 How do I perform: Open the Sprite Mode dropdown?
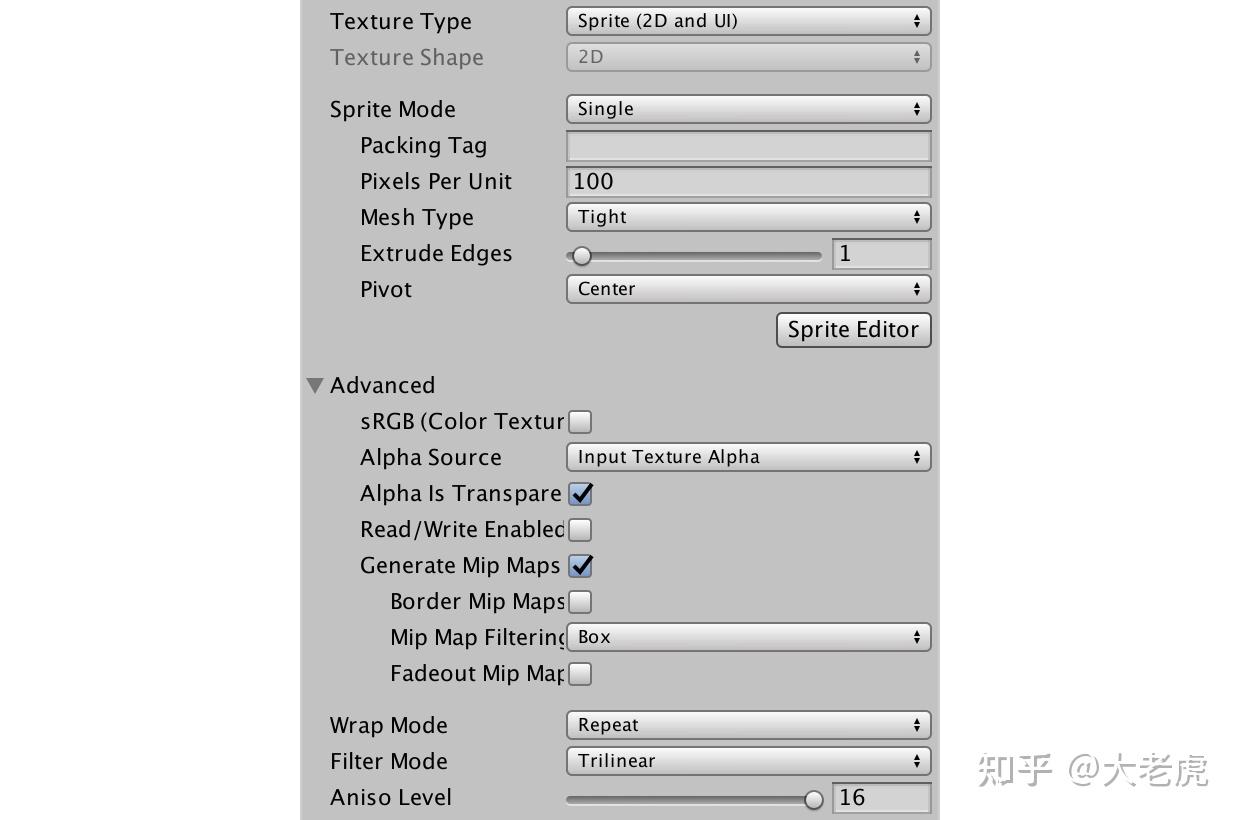click(x=748, y=109)
